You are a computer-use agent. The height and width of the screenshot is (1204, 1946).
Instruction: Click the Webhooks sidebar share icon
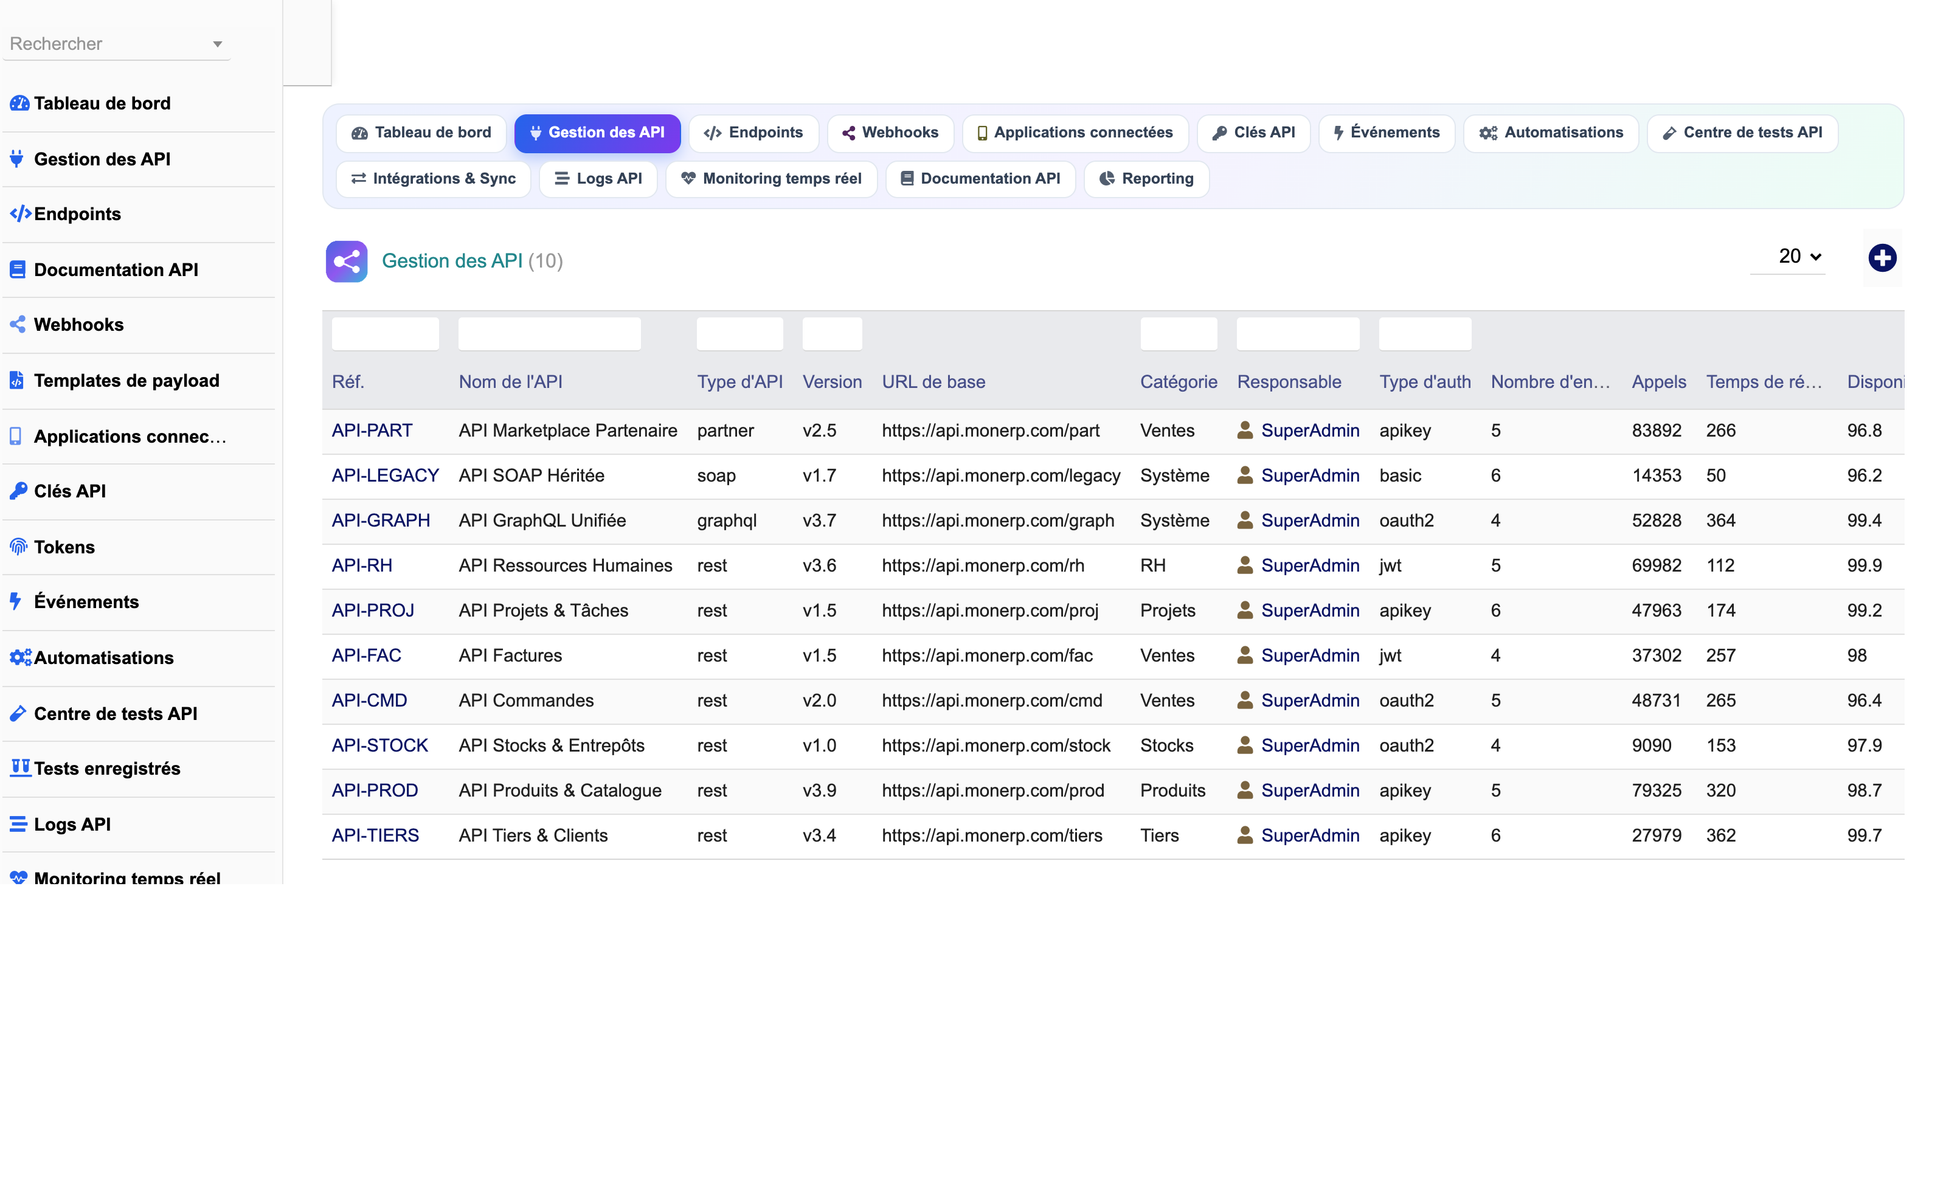pos(17,325)
